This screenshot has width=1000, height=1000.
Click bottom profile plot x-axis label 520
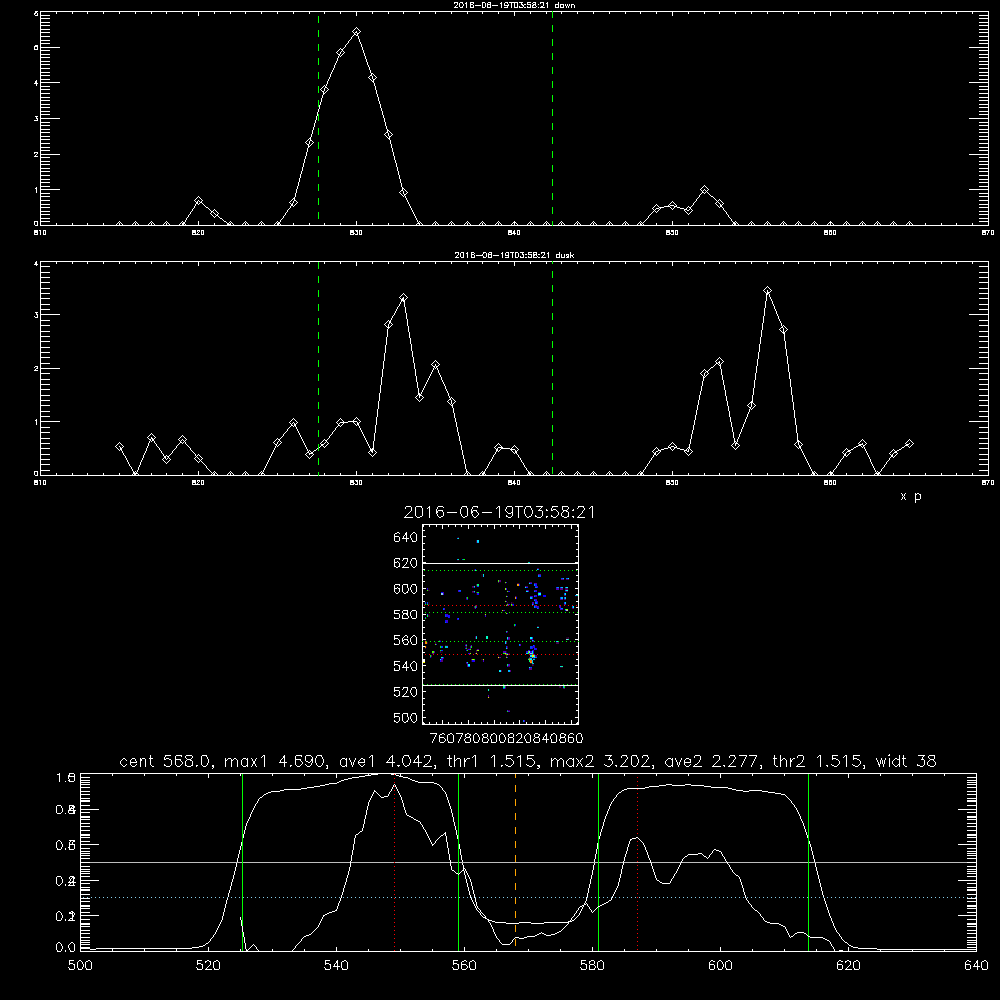(x=208, y=966)
